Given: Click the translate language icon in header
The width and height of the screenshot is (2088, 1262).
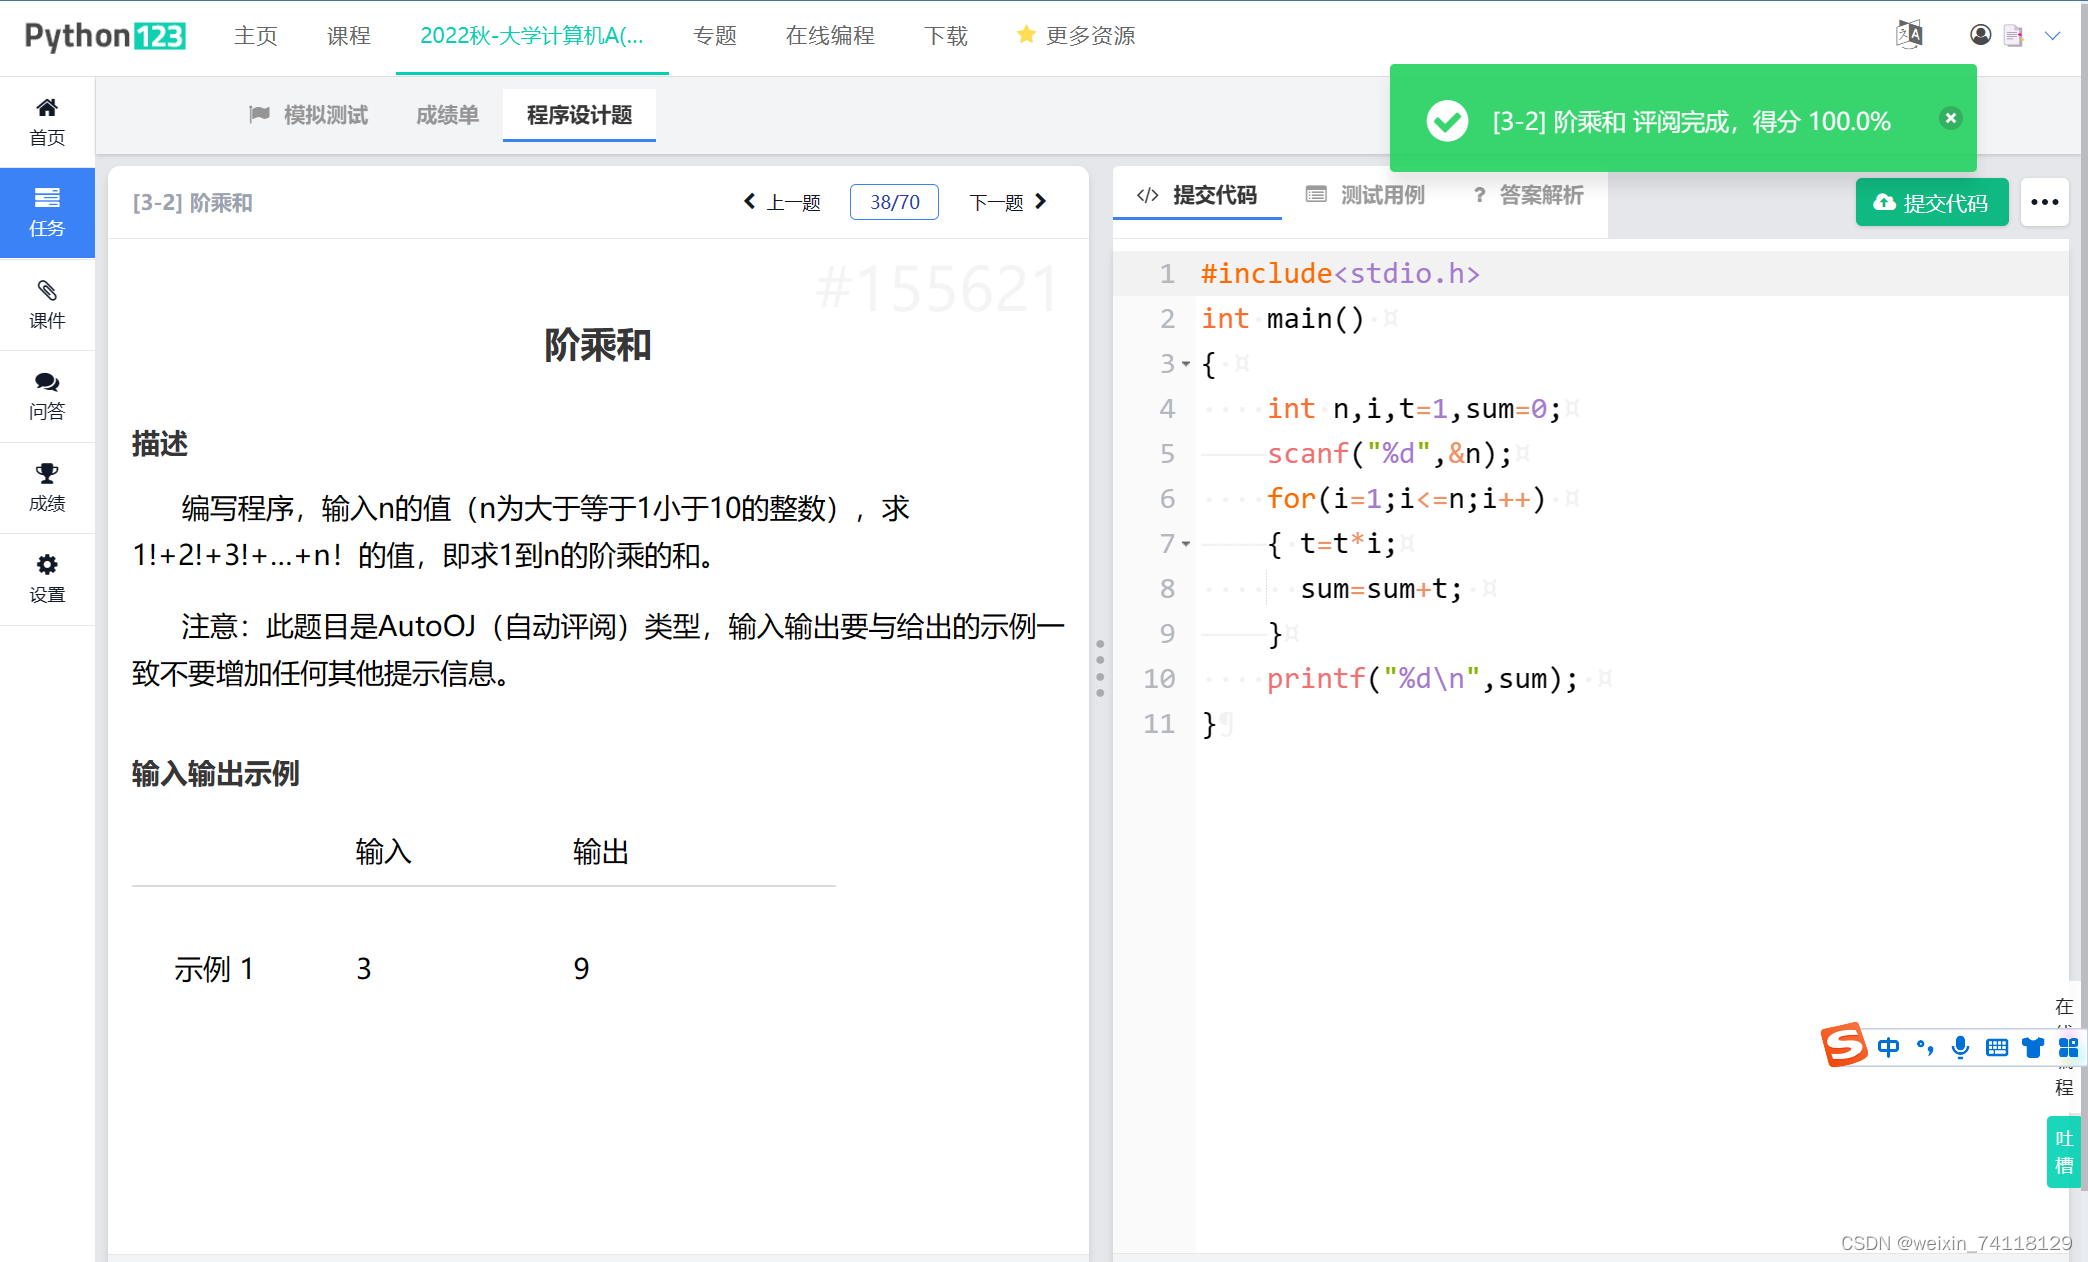Looking at the screenshot, I should click(x=1908, y=35).
